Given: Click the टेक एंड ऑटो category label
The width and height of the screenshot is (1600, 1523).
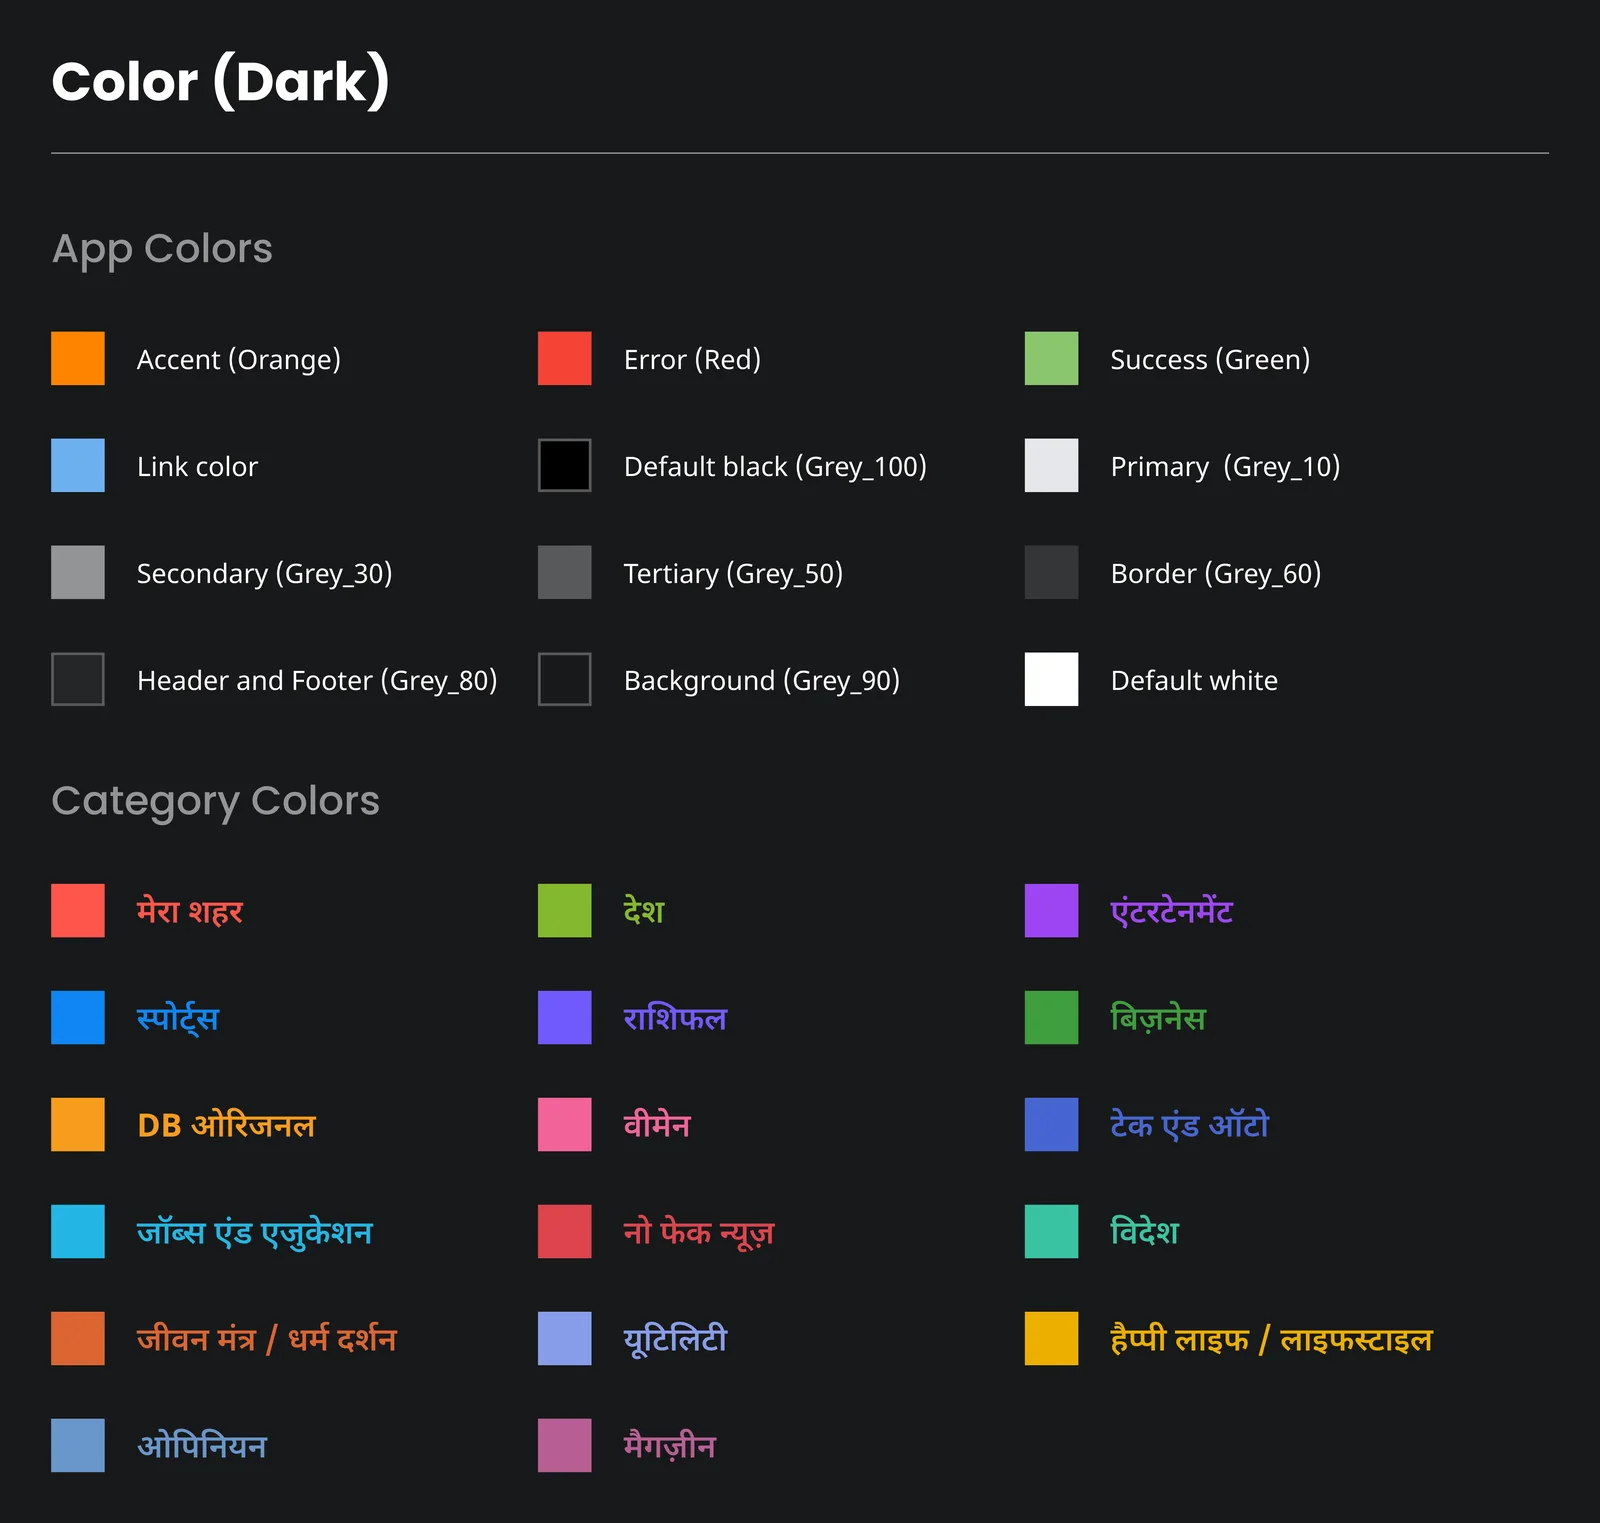Looking at the screenshot, I should (x=1189, y=1126).
